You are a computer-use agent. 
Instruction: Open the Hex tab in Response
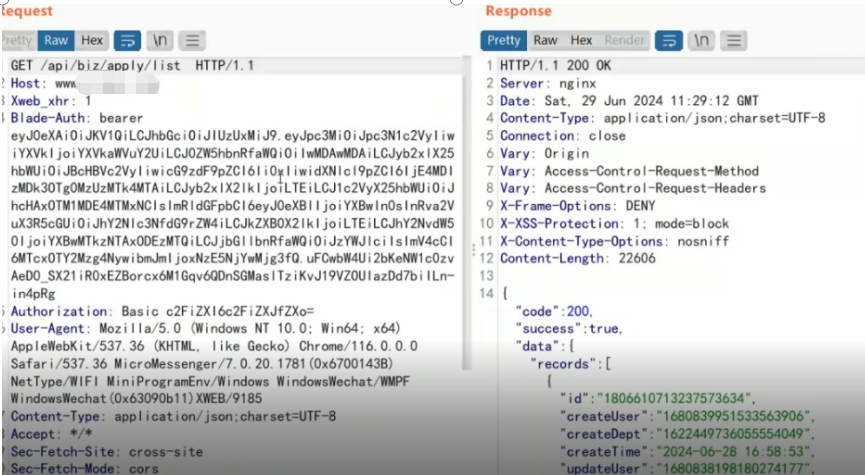click(x=581, y=41)
